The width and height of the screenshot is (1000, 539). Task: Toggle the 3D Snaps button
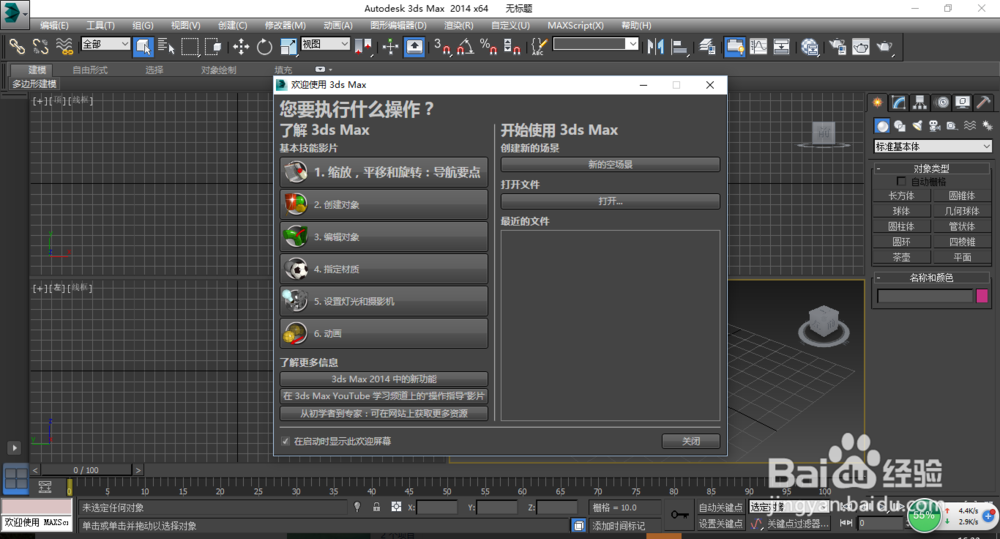click(441, 47)
